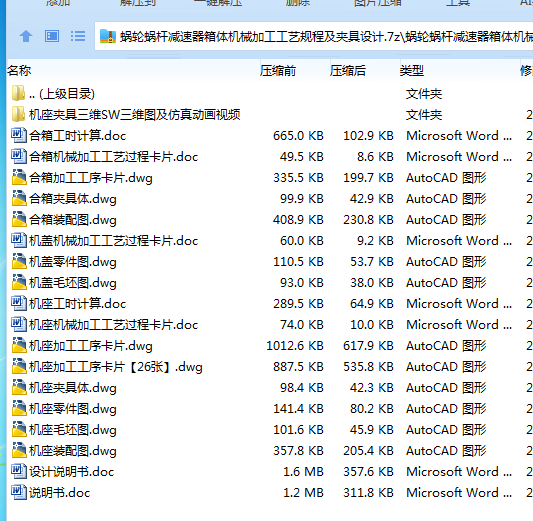Viewport: 533px width, 521px height.
Task: Click AutoCAD icon of 合箱装配图.dwg
Action: (x=19, y=220)
